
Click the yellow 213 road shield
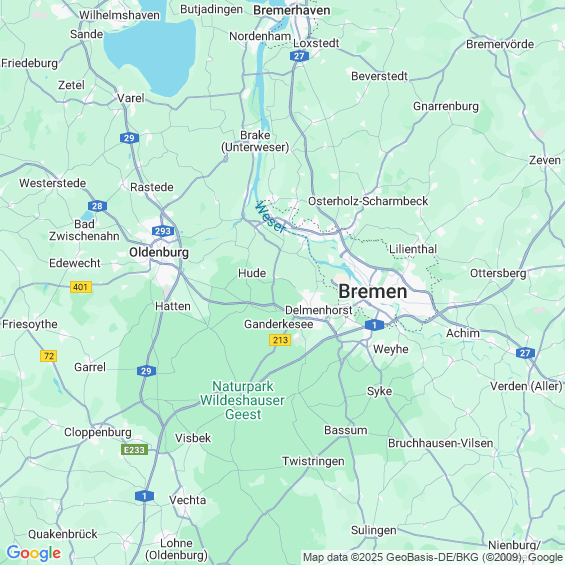pos(280,340)
